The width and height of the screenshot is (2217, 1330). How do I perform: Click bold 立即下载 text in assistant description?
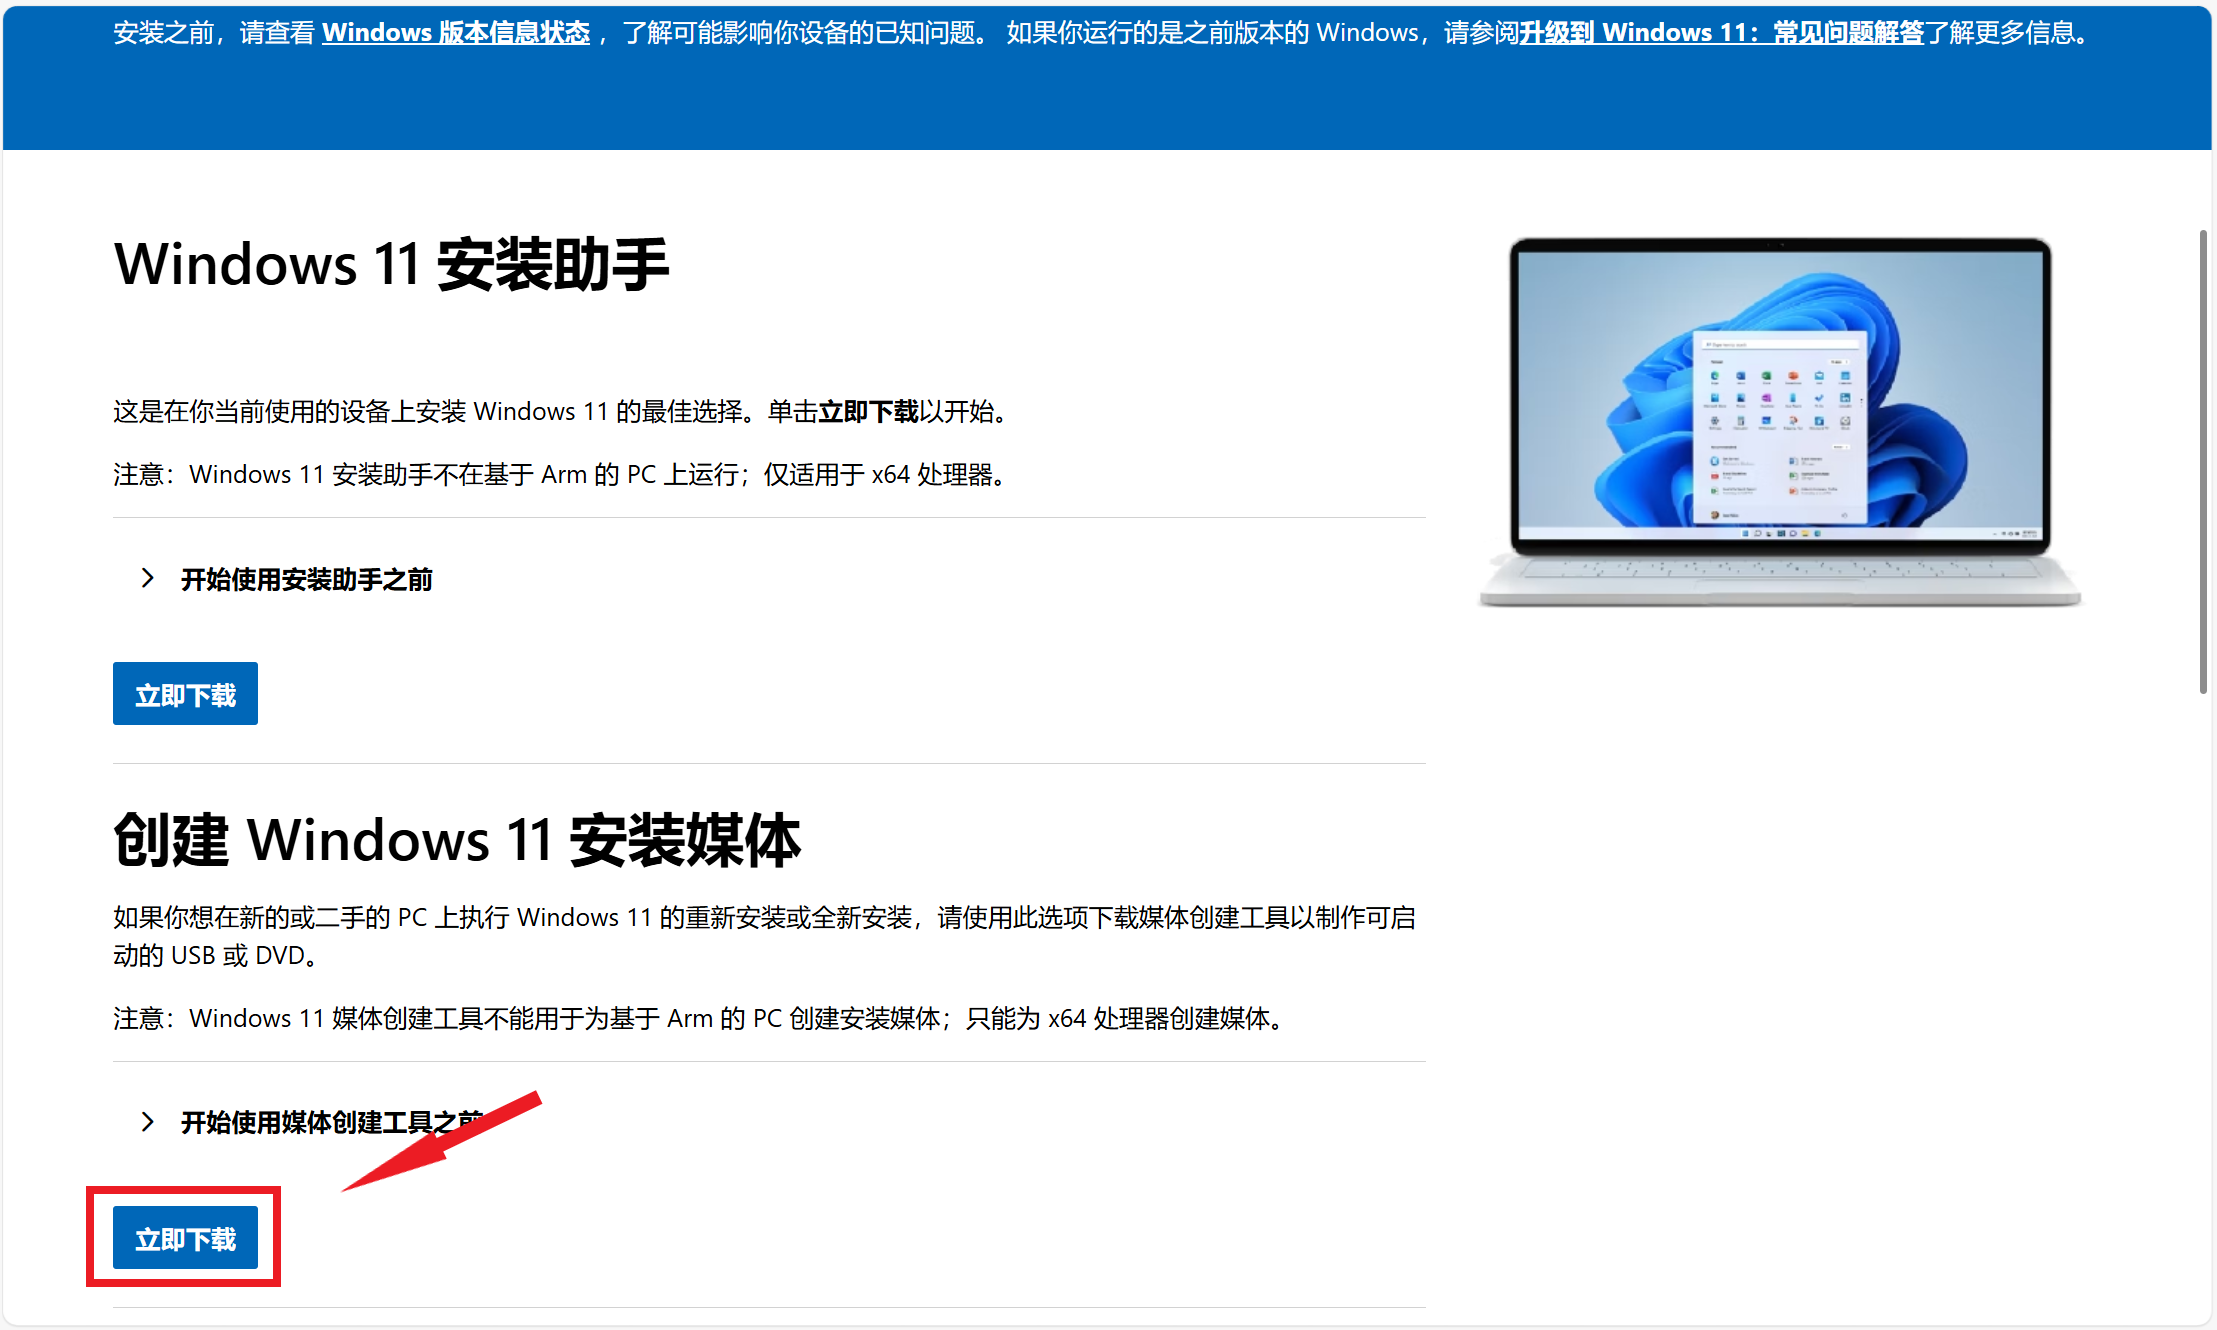pyautogui.click(x=868, y=412)
